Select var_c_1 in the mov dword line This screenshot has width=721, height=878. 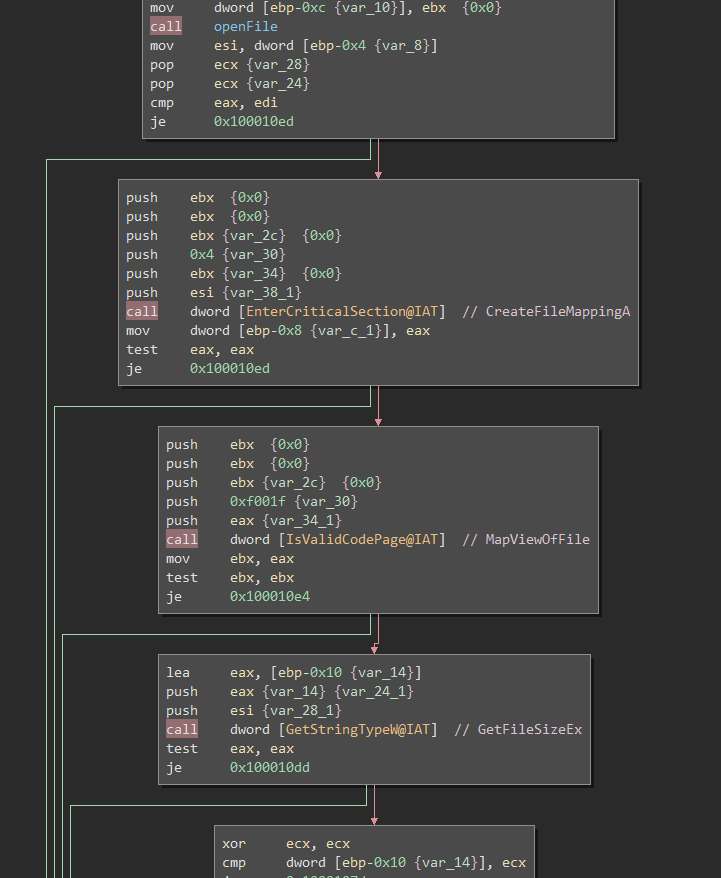click(346, 330)
